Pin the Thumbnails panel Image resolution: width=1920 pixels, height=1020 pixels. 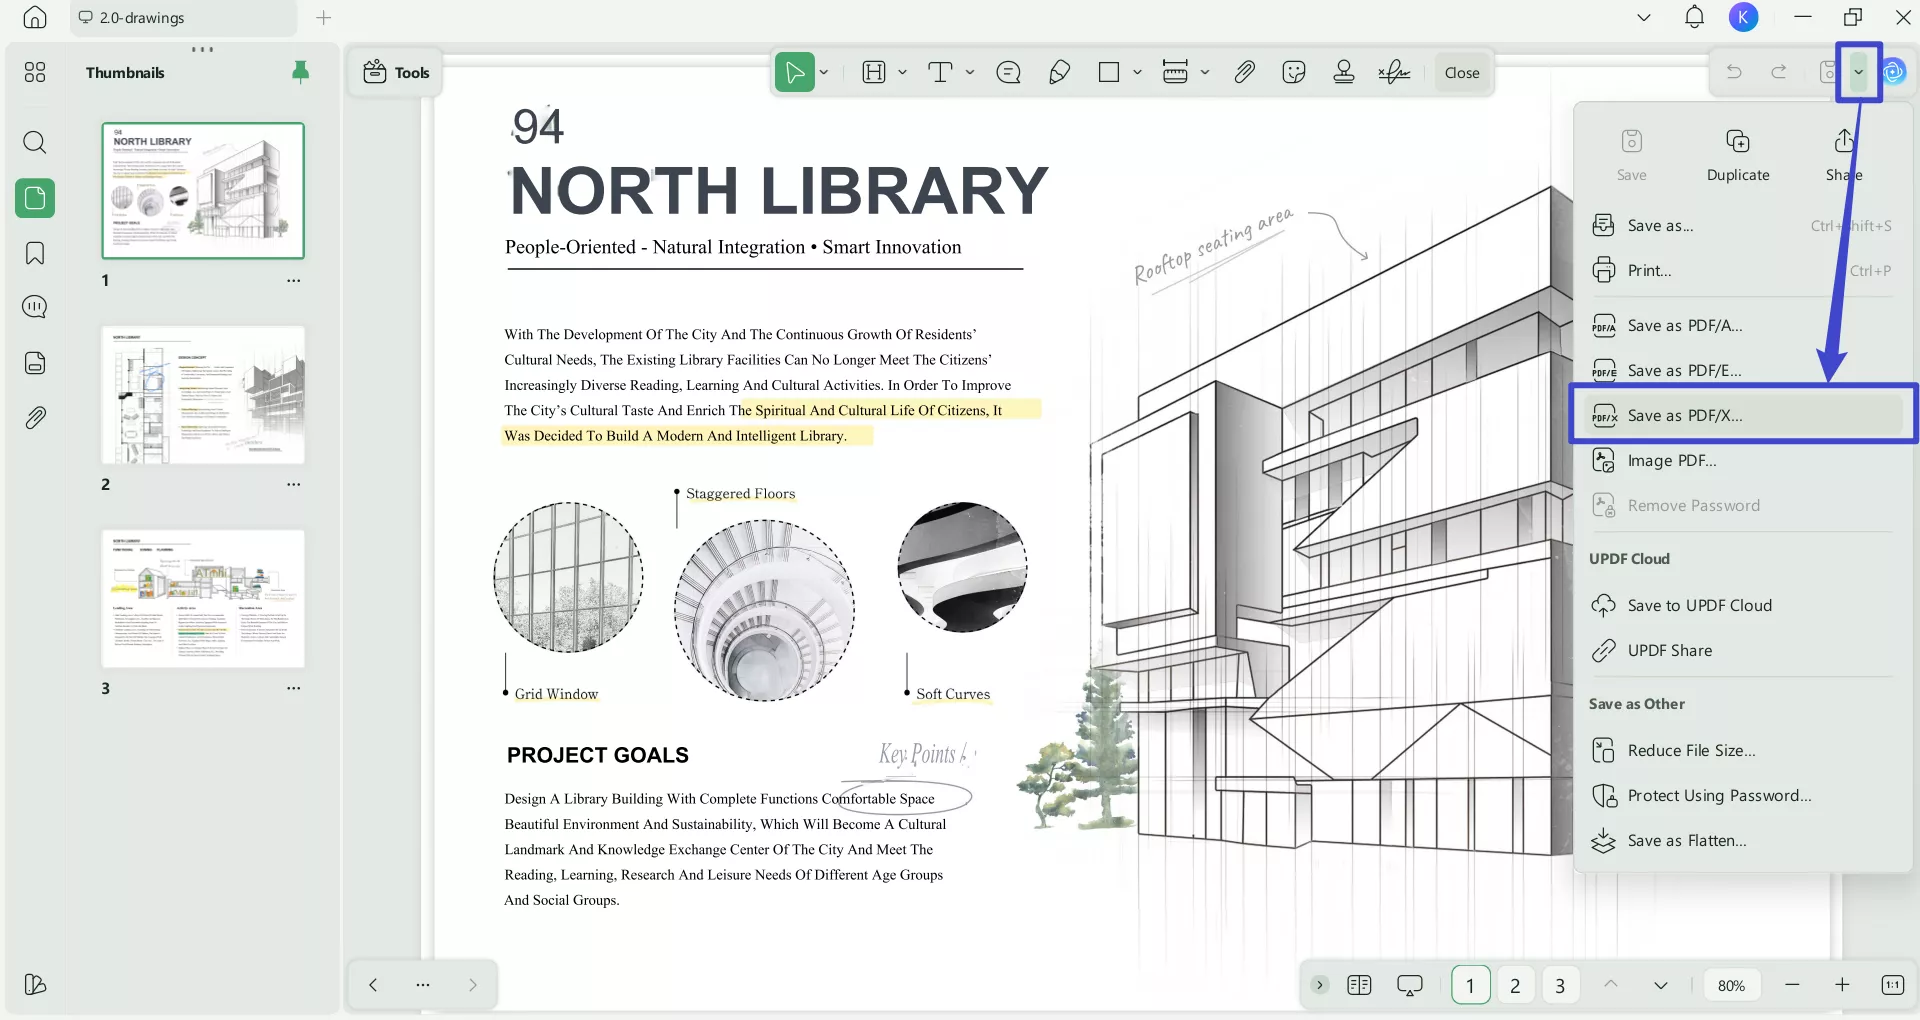300,72
